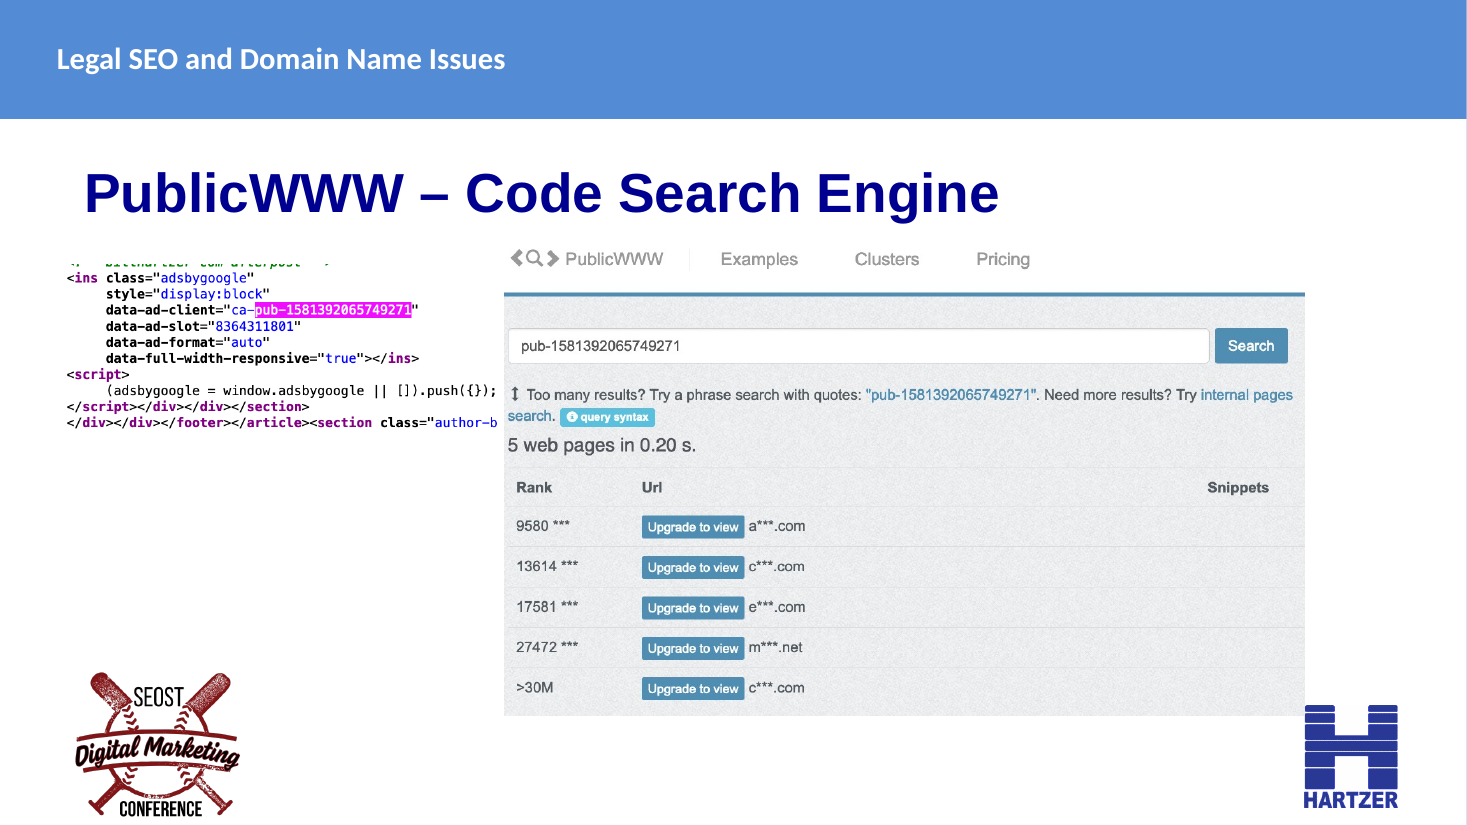Click Upgrade to view in rank 13614 row
The height and width of the screenshot is (825, 1467).
[x=693, y=567]
